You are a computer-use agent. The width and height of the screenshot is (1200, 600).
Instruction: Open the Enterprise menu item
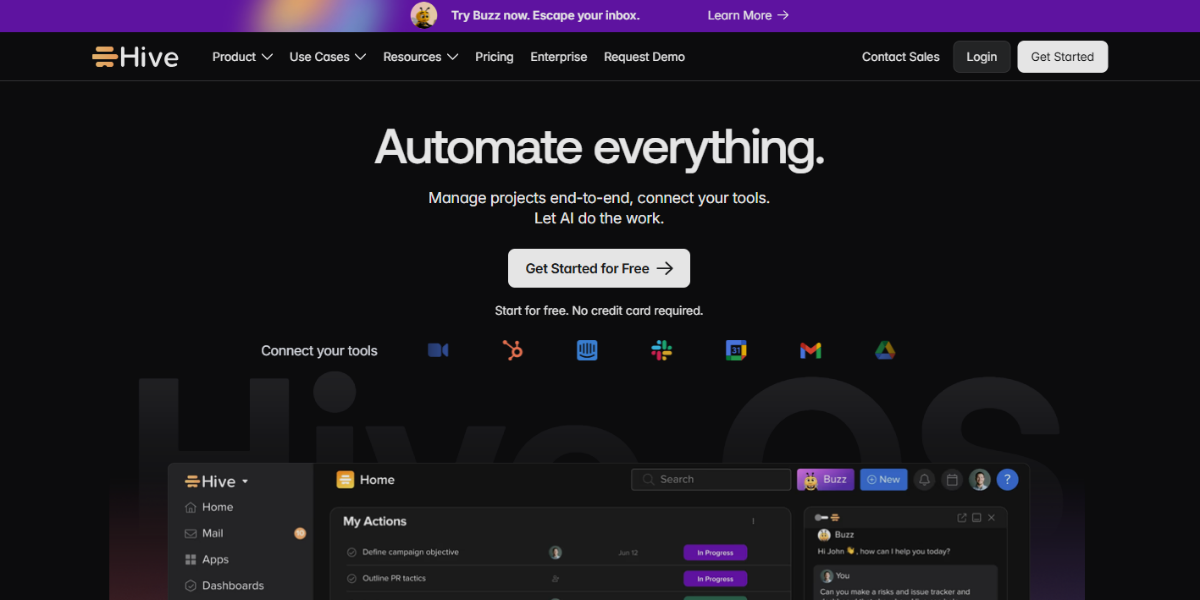(x=559, y=57)
